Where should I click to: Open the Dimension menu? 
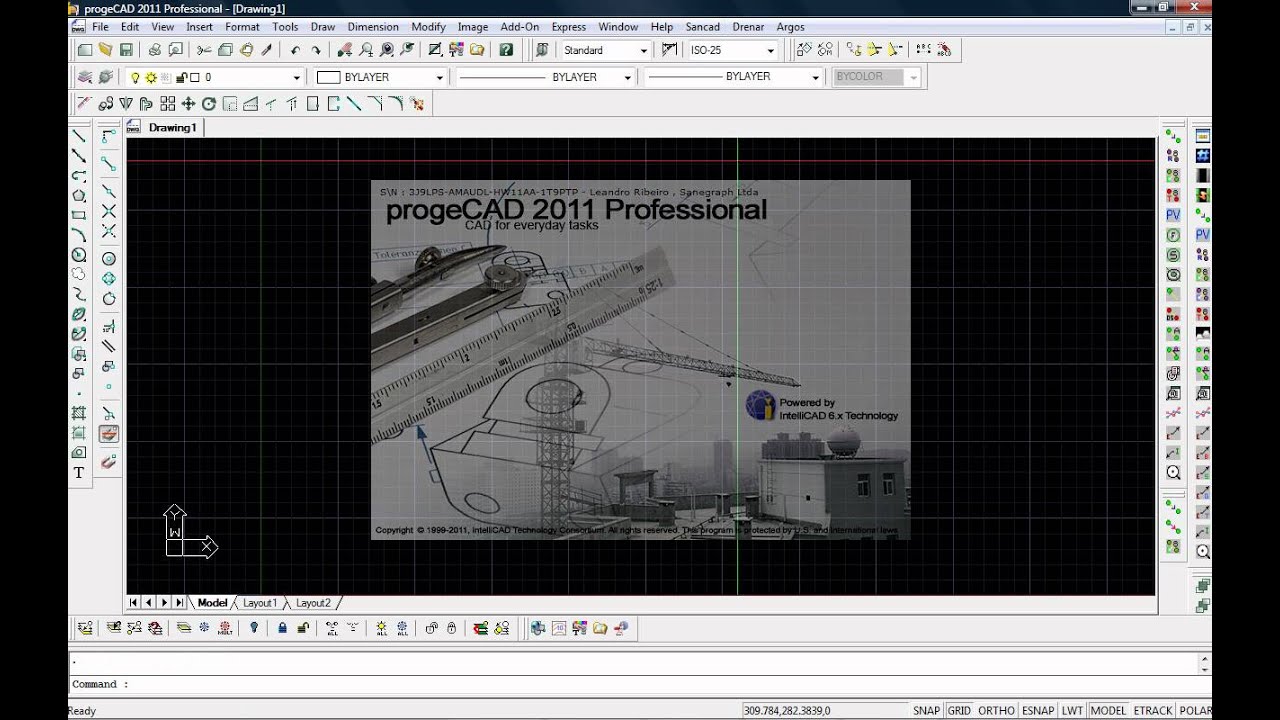tap(373, 27)
